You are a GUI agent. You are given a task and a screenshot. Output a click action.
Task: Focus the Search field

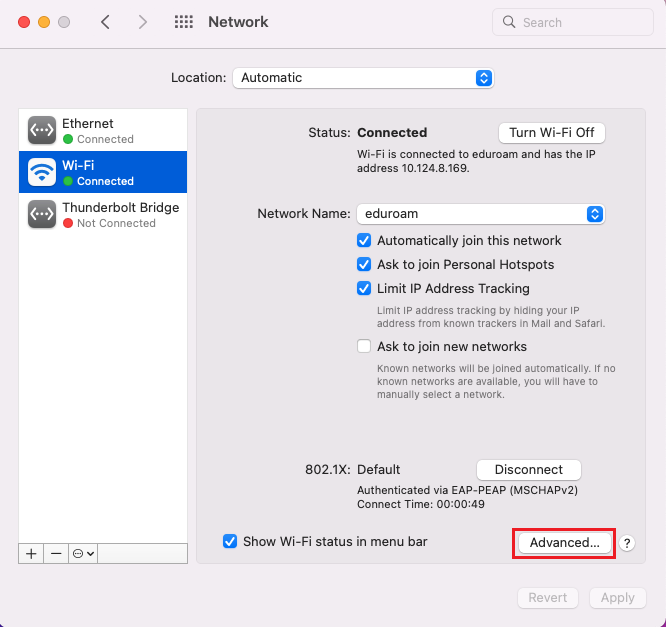(x=573, y=22)
